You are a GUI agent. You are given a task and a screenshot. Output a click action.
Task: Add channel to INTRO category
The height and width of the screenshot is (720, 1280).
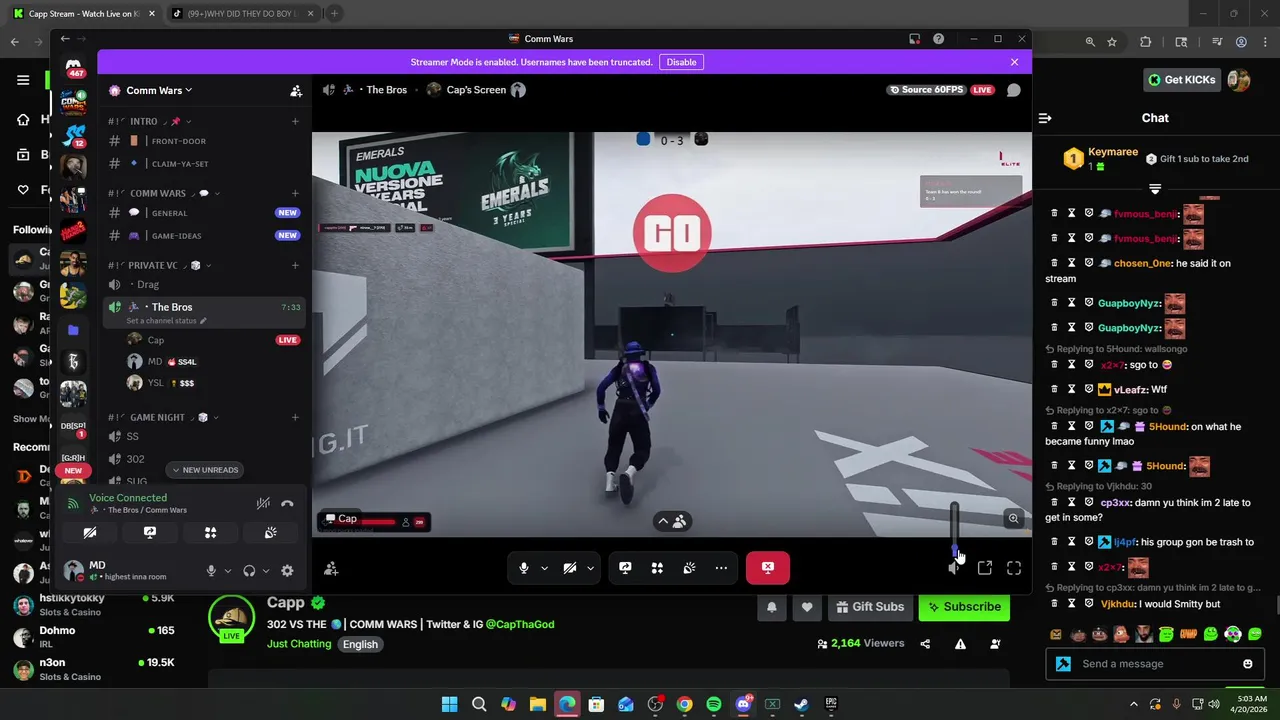point(295,122)
